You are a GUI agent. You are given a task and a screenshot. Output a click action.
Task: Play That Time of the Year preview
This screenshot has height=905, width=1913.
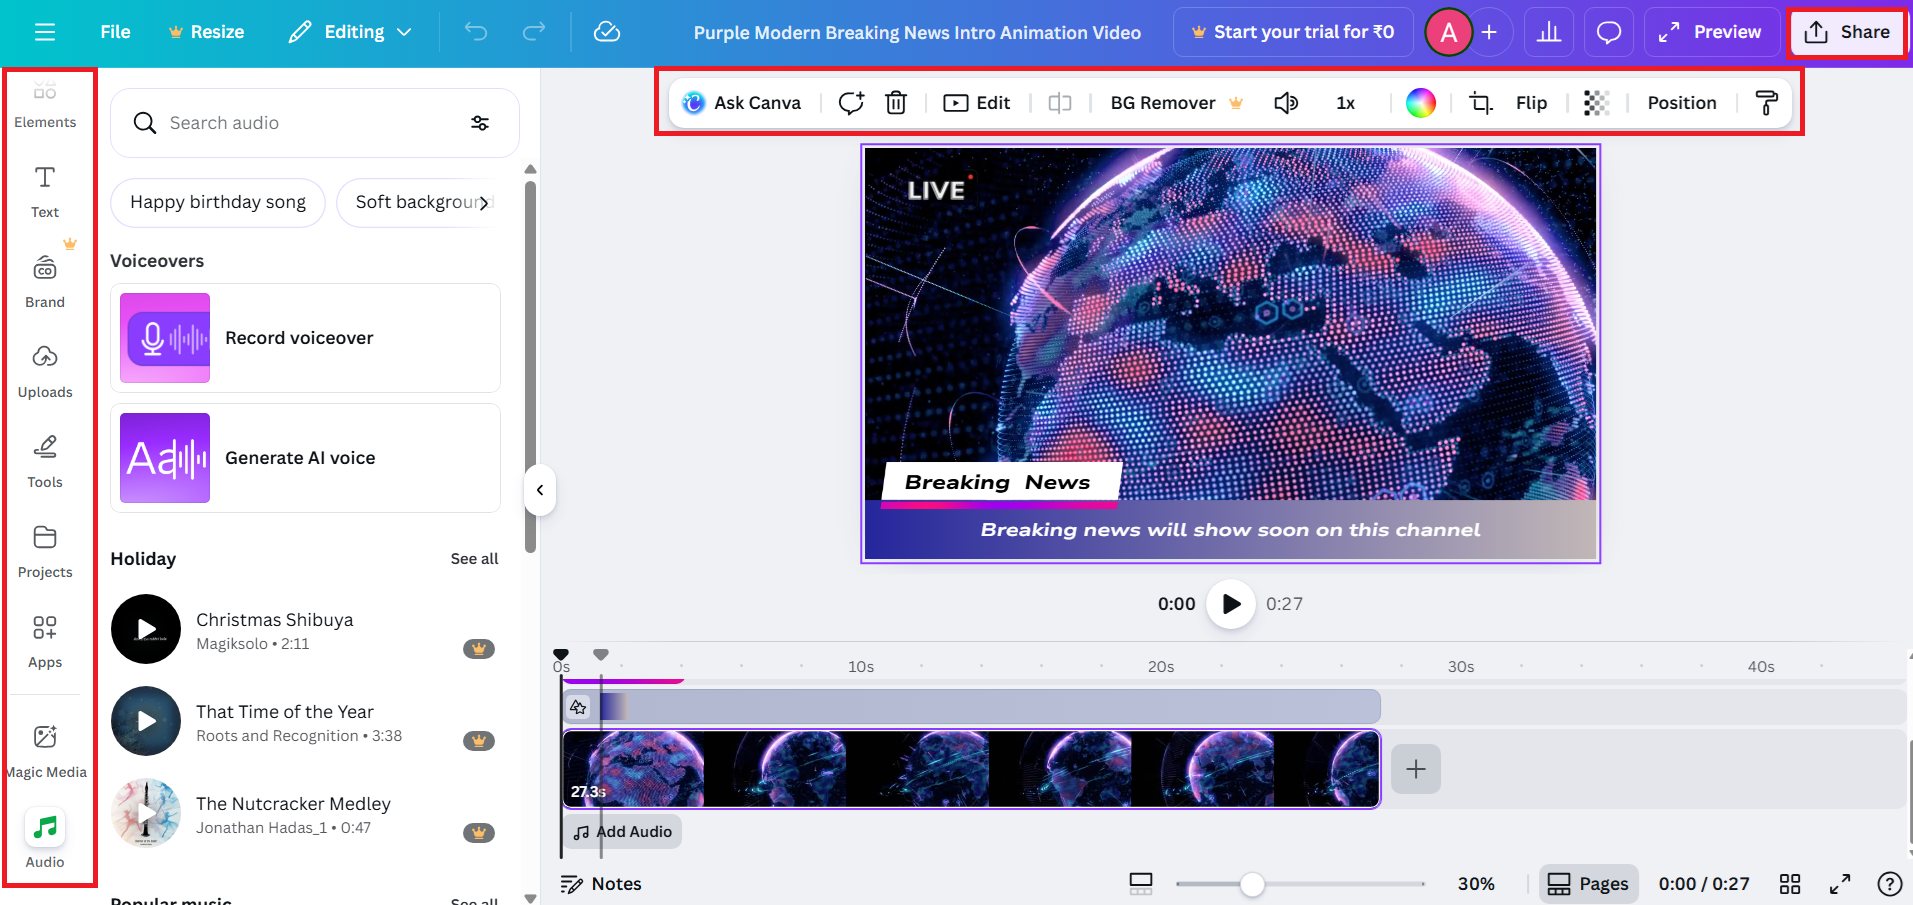tap(146, 721)
